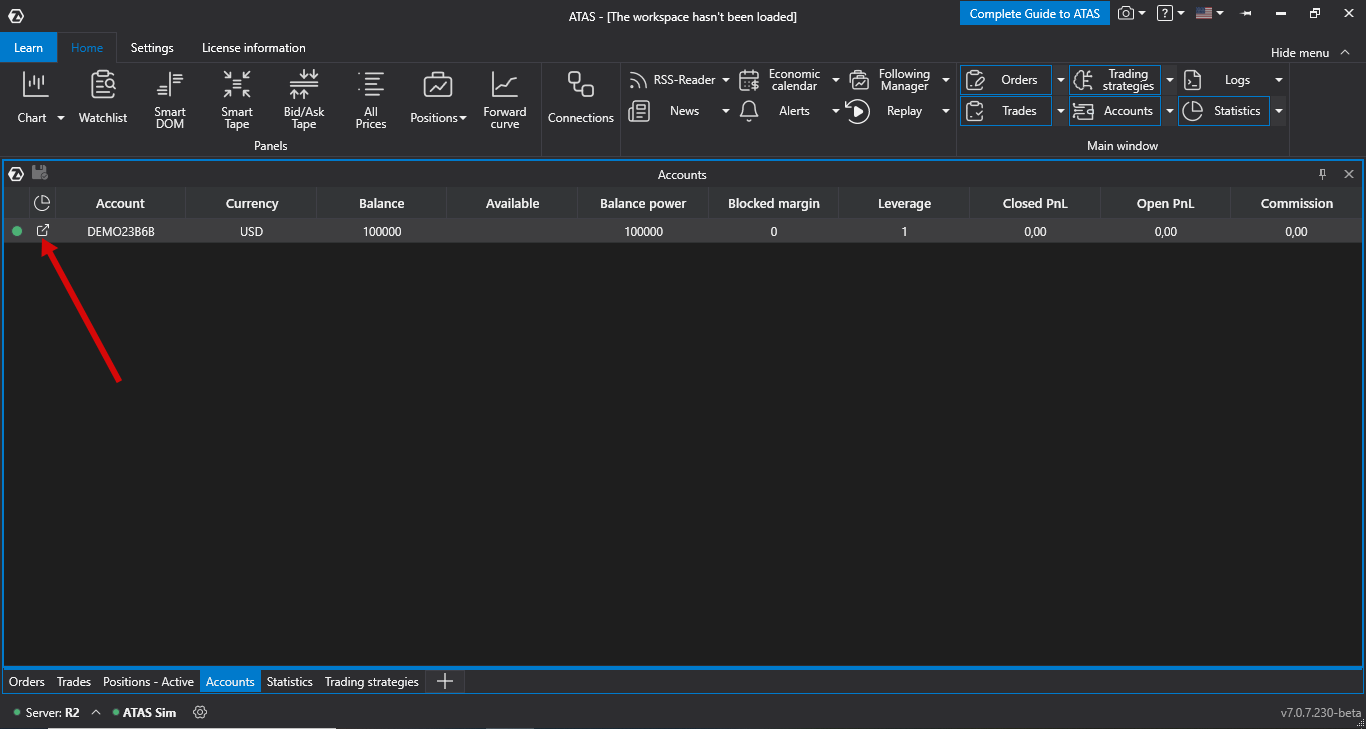Switch to the bottom Orders tab
The image size is (1366, 729).
(x=27, y=682)
